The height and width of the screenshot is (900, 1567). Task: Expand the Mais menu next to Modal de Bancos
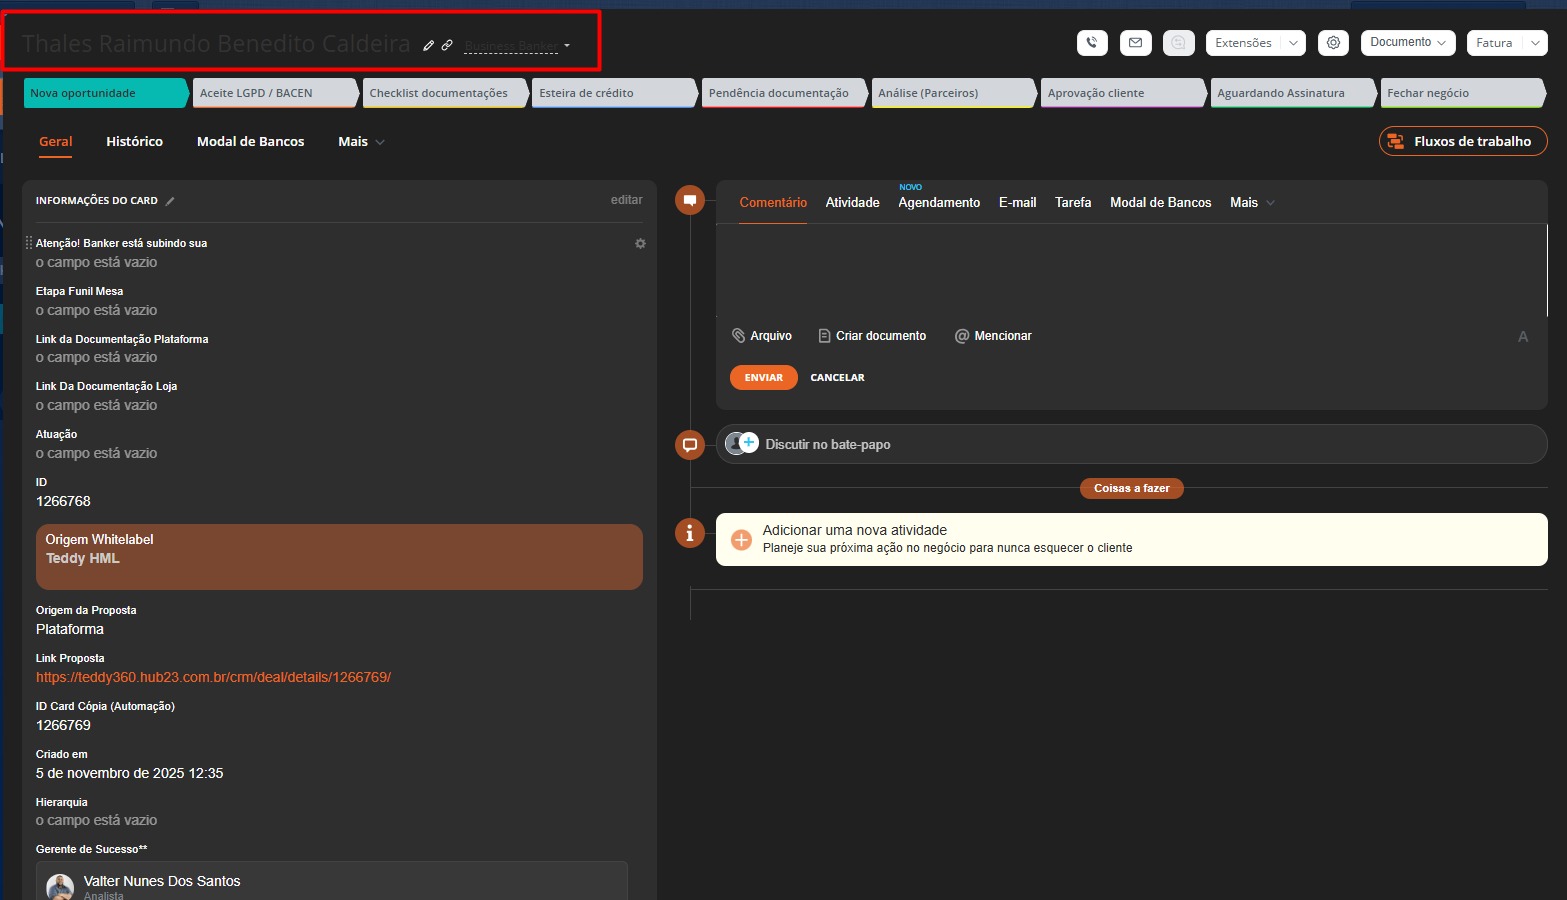[361, 142]
